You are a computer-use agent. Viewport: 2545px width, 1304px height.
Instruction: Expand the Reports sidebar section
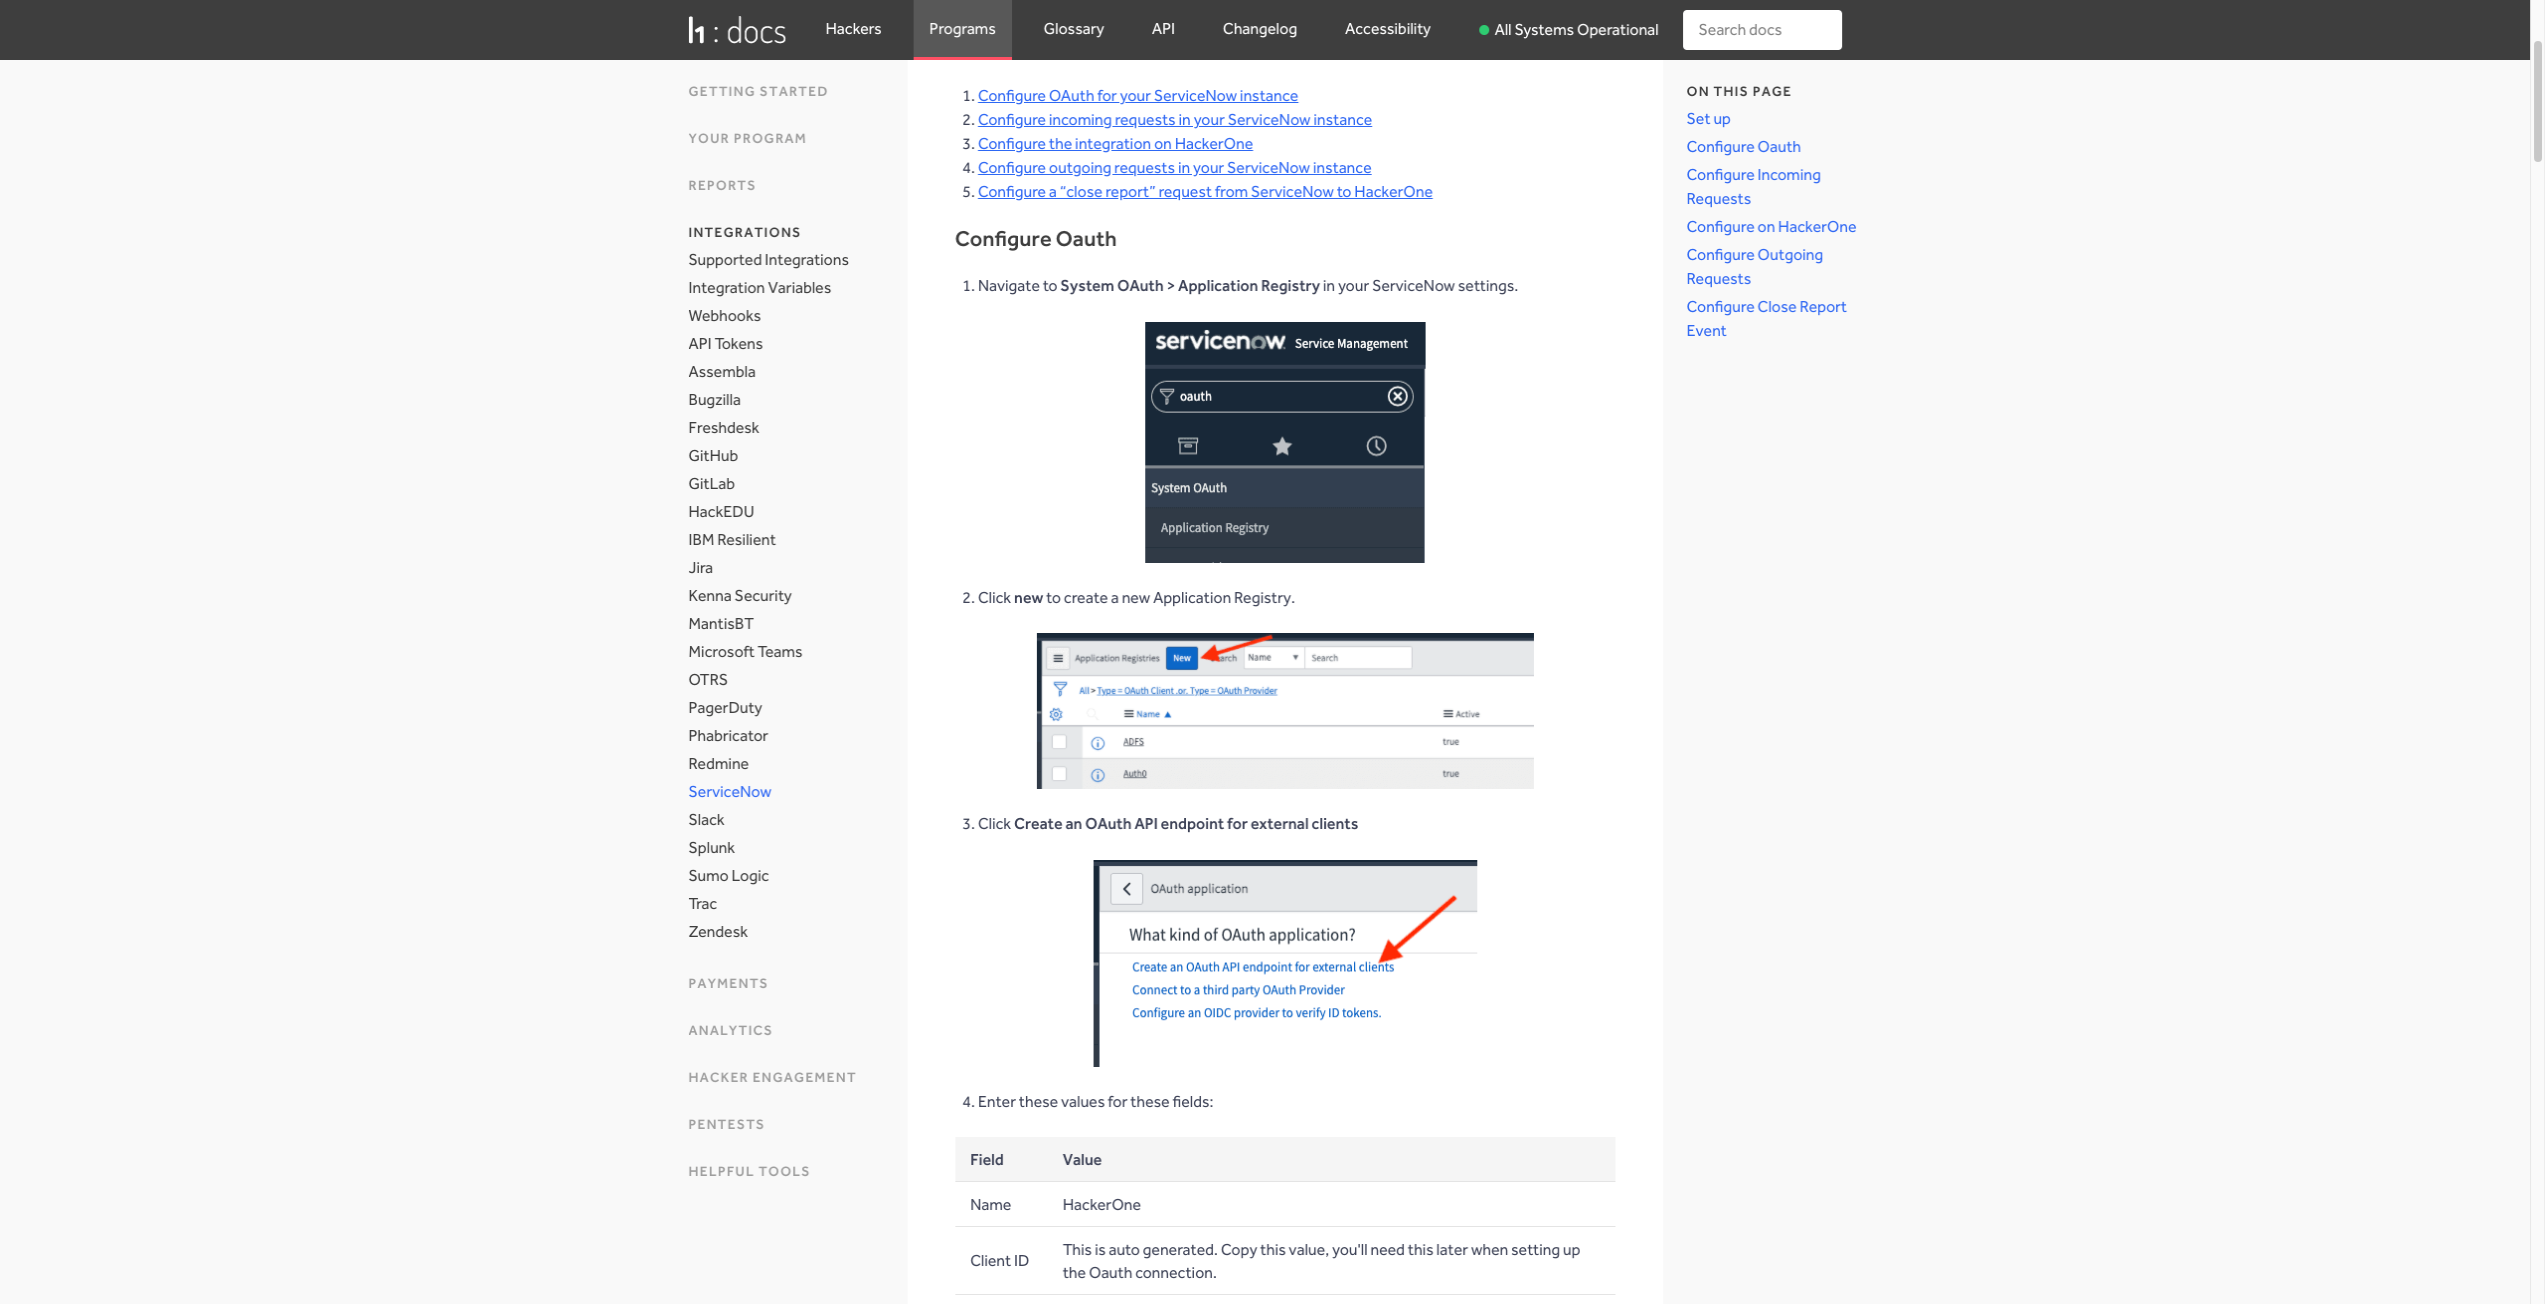pos(722,185)
